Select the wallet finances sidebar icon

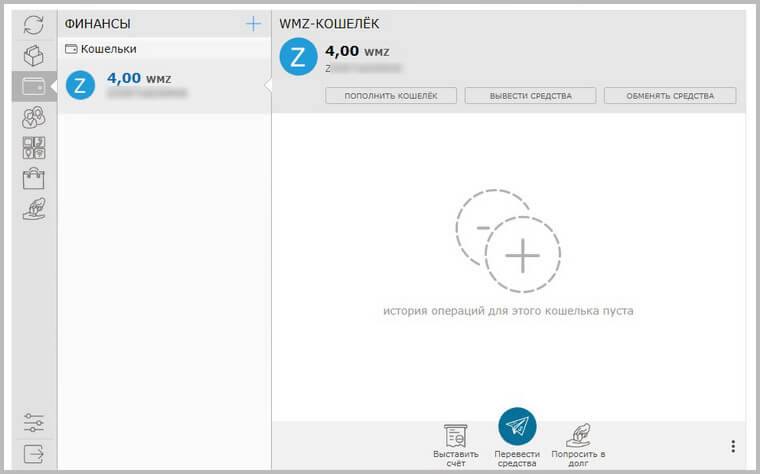point(33,86)
